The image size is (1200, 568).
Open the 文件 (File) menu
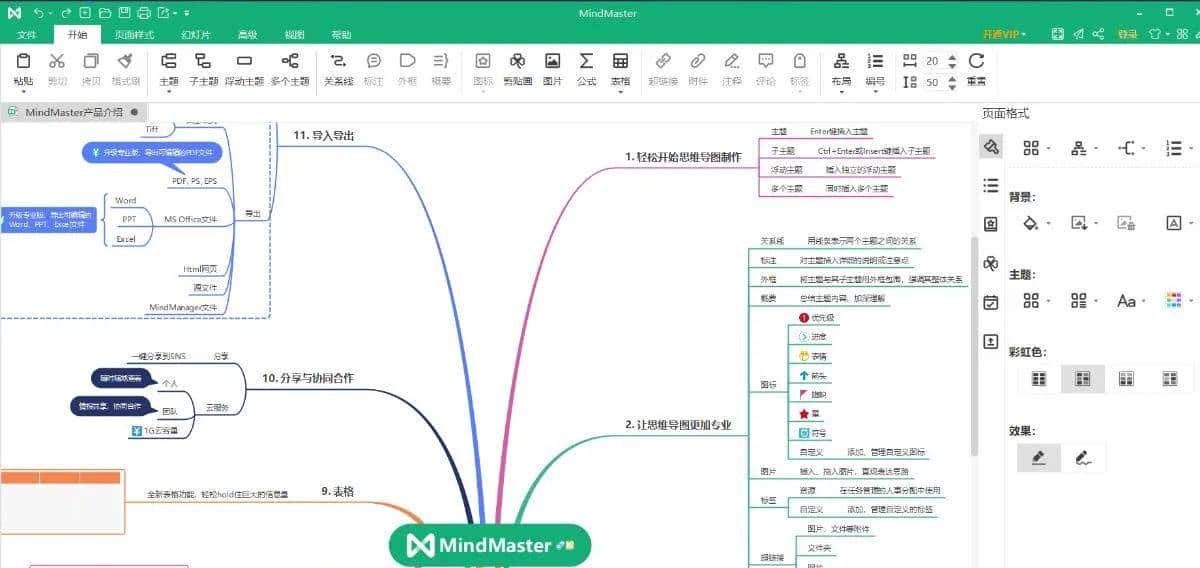[x=27, y=34]
